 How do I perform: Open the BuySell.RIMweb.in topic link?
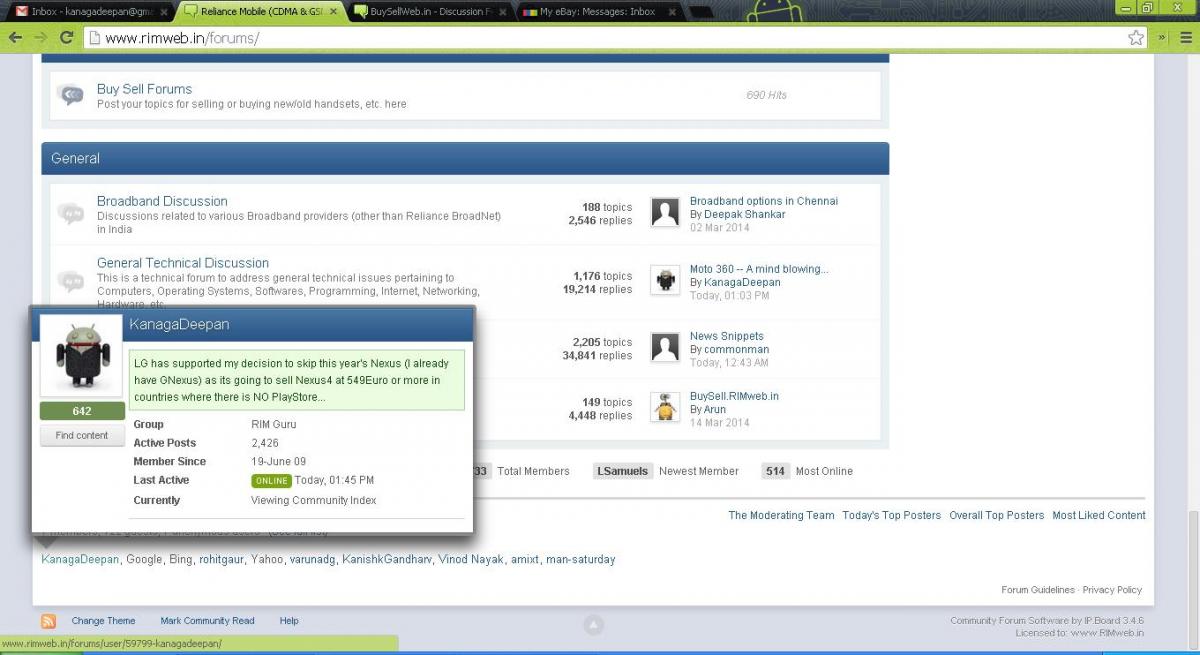pyautogui.click(x=734, y=396)
